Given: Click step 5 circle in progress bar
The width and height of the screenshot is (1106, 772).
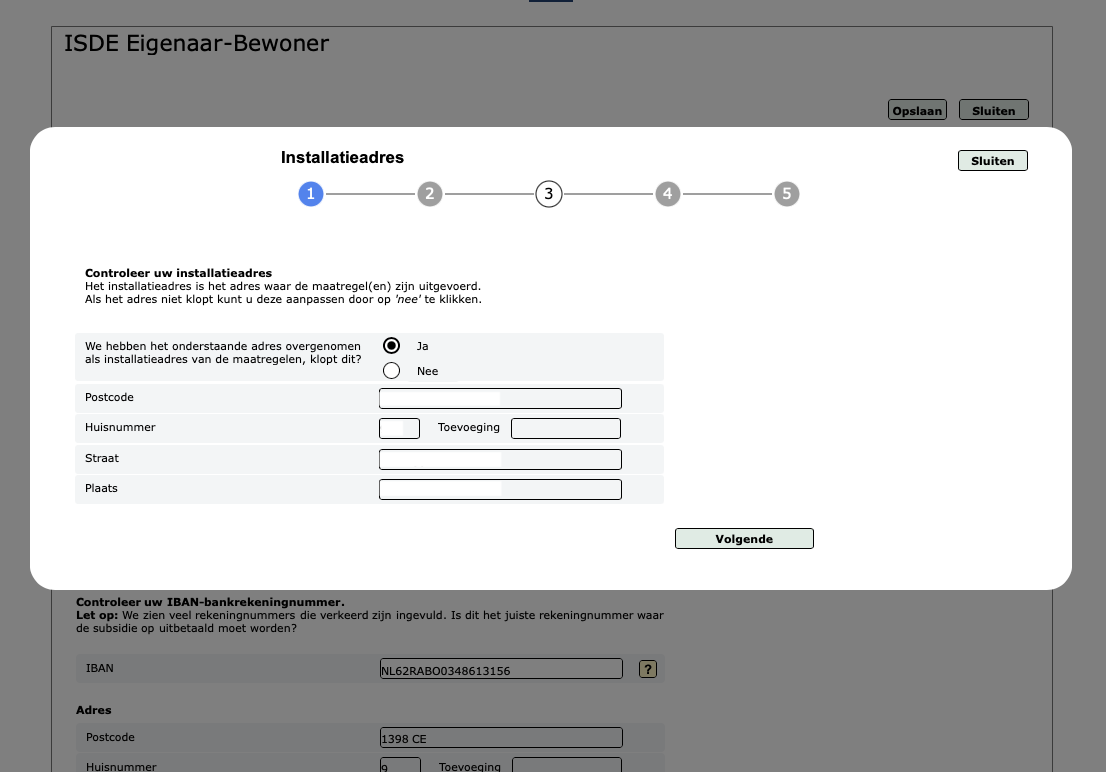Looking at the screenshot, I should pos(787,194).
